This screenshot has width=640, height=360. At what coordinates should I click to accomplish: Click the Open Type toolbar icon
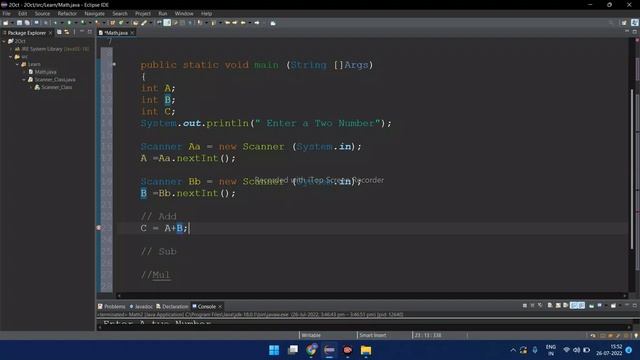pos(136,23)
